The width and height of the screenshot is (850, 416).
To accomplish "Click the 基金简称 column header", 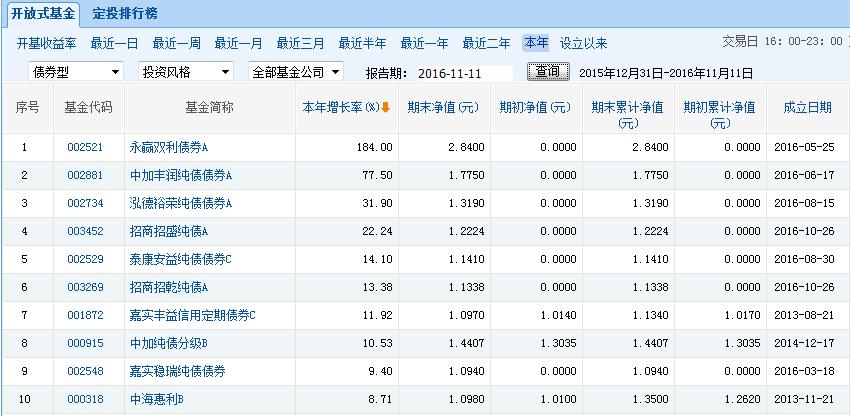I will point(209,108).
